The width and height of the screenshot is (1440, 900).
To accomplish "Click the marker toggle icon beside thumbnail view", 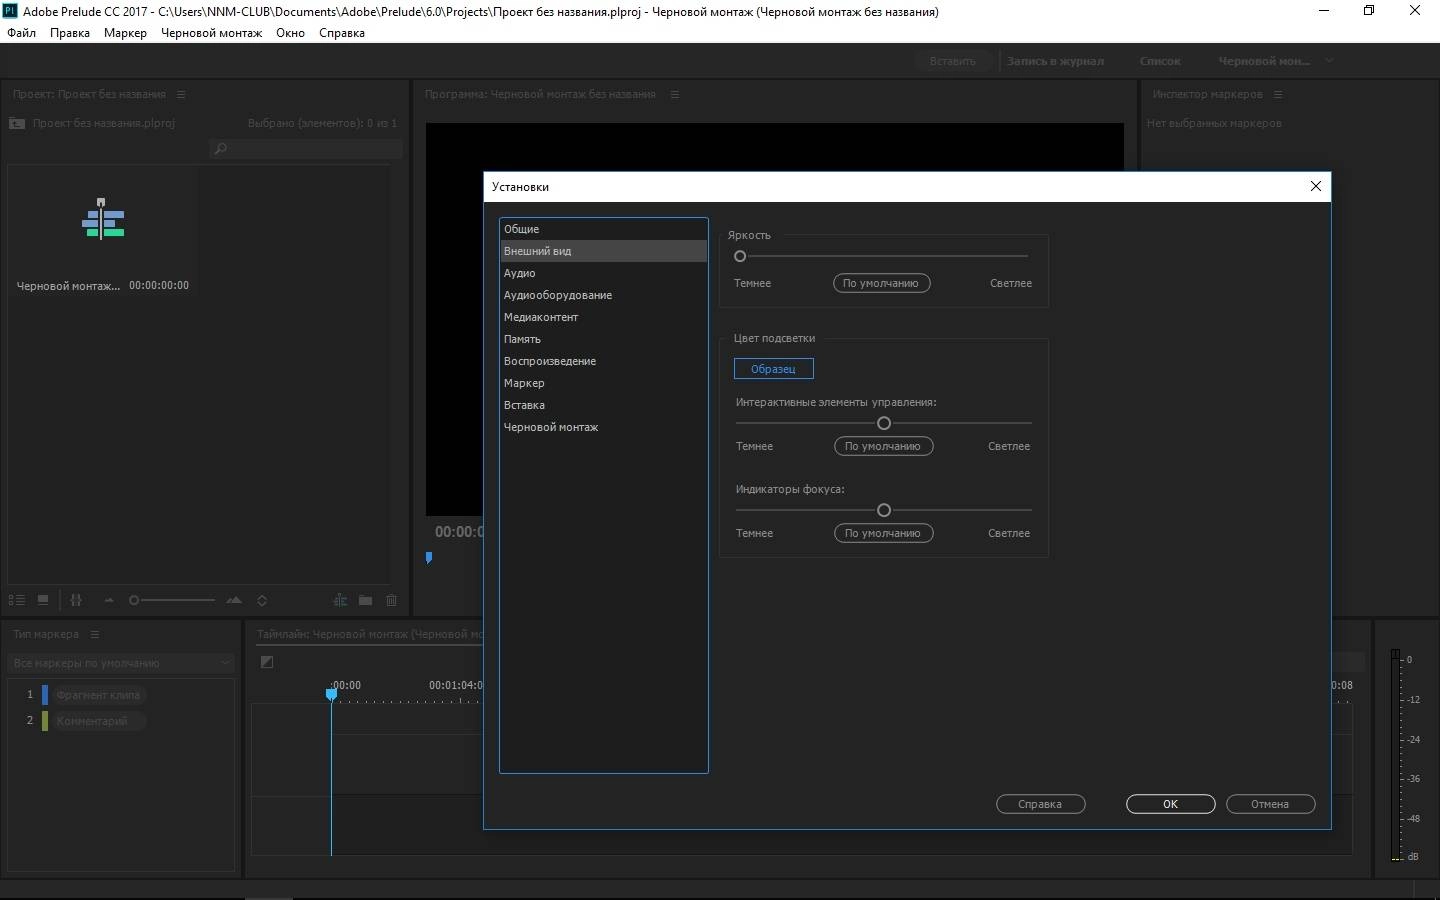I will pos(76,600).
